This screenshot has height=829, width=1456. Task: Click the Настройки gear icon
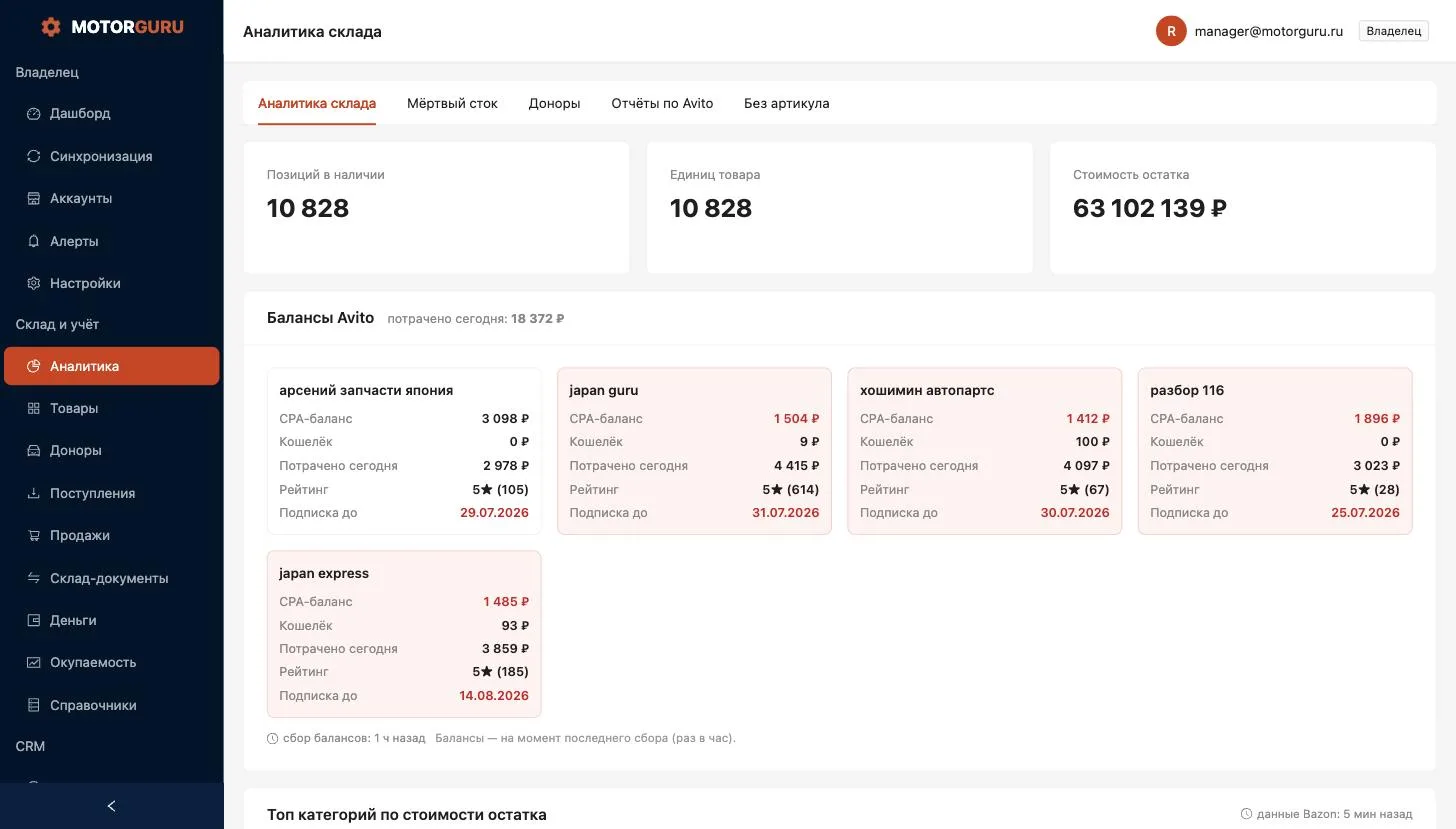pos(34,283)
